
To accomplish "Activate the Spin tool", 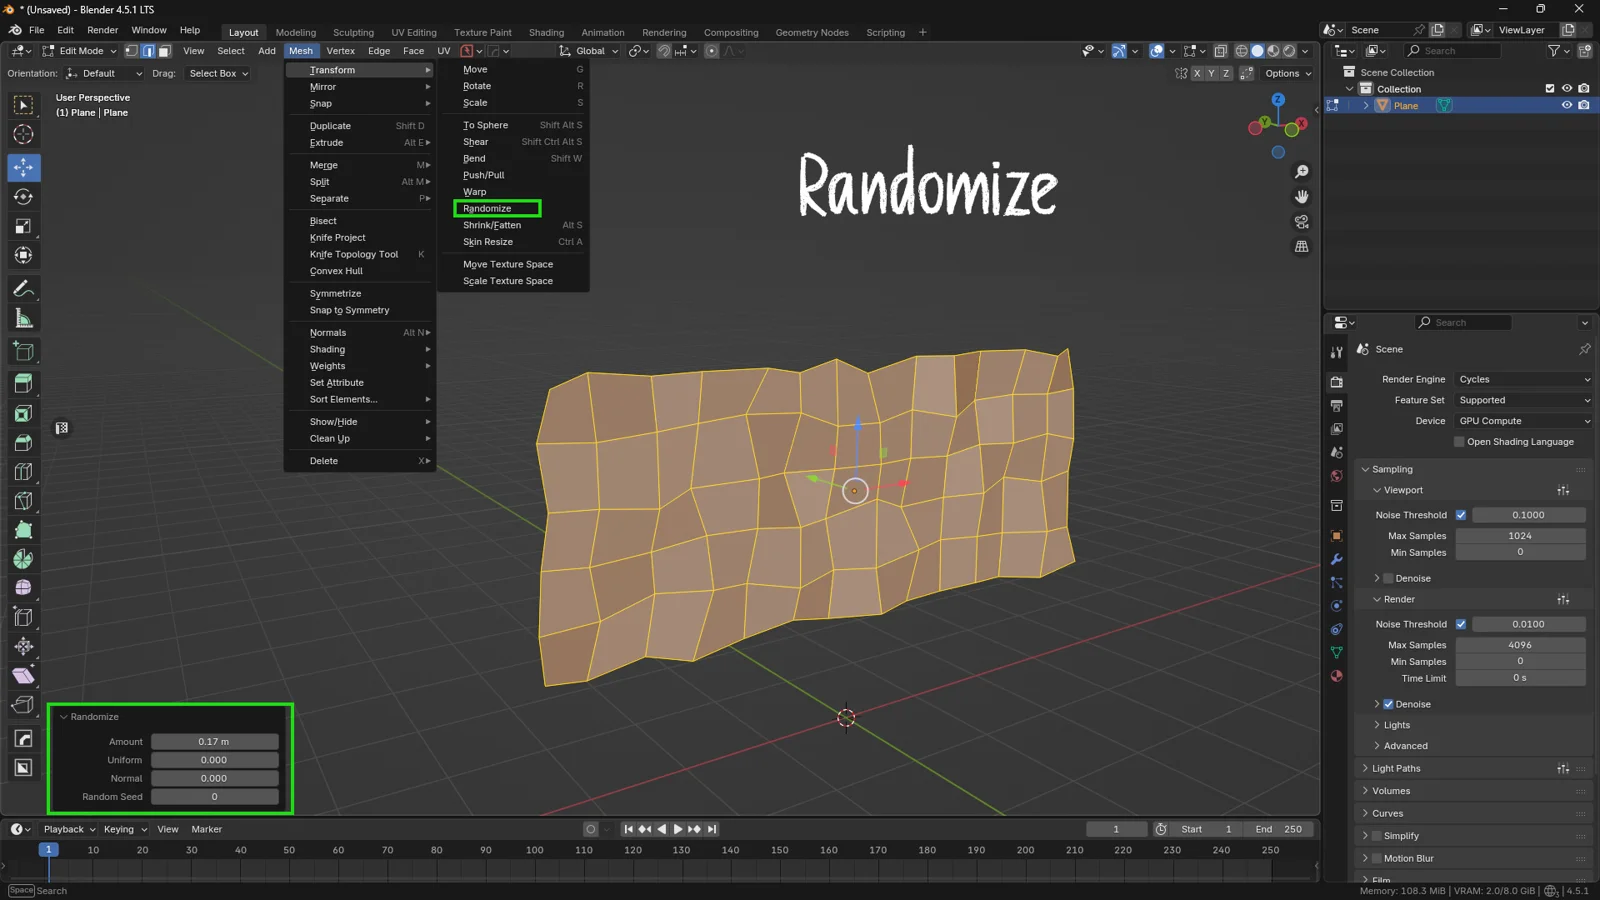I will [x=23, y=559].
